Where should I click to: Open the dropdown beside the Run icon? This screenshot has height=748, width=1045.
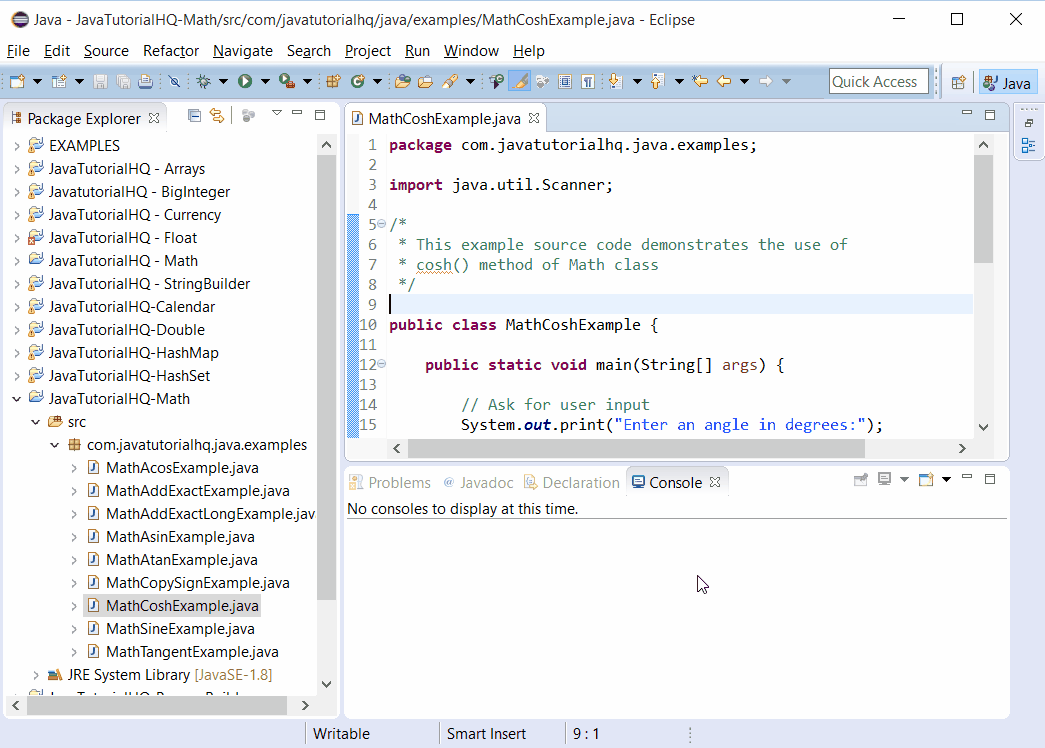265,81
